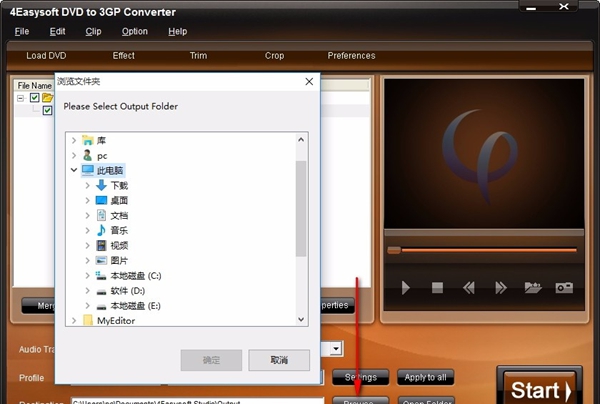Play the preview video

(406, 287)
